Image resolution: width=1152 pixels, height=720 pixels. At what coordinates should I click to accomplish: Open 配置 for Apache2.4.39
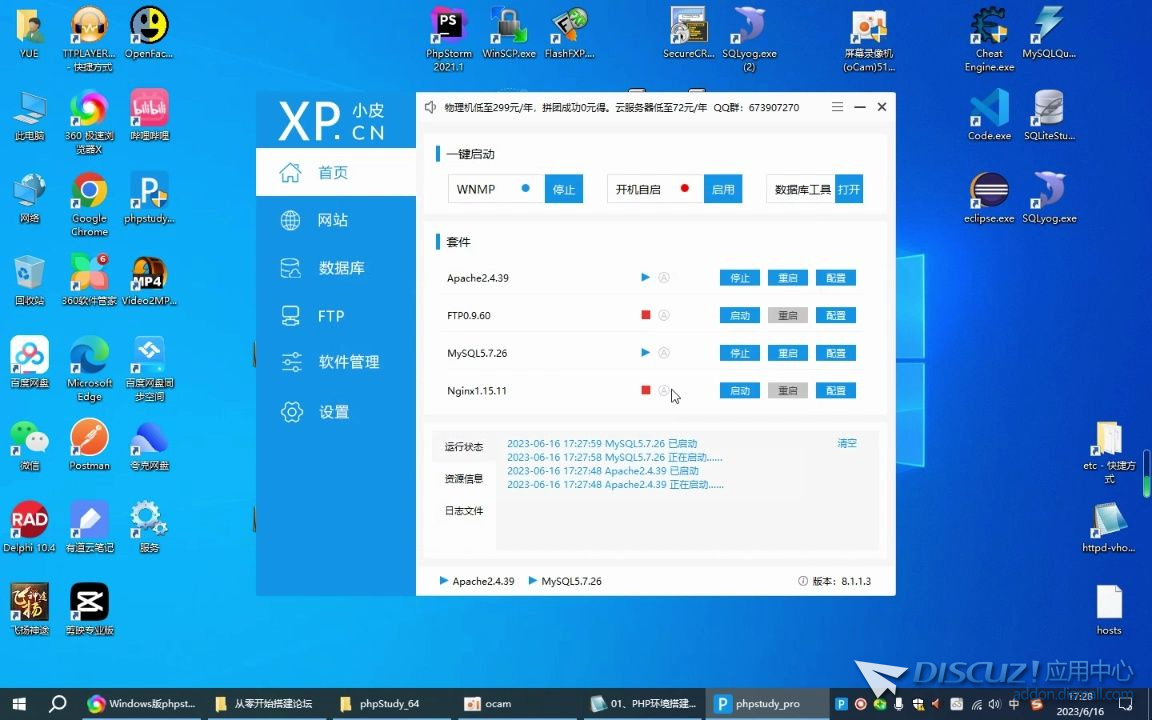click(x=835, y=278)
